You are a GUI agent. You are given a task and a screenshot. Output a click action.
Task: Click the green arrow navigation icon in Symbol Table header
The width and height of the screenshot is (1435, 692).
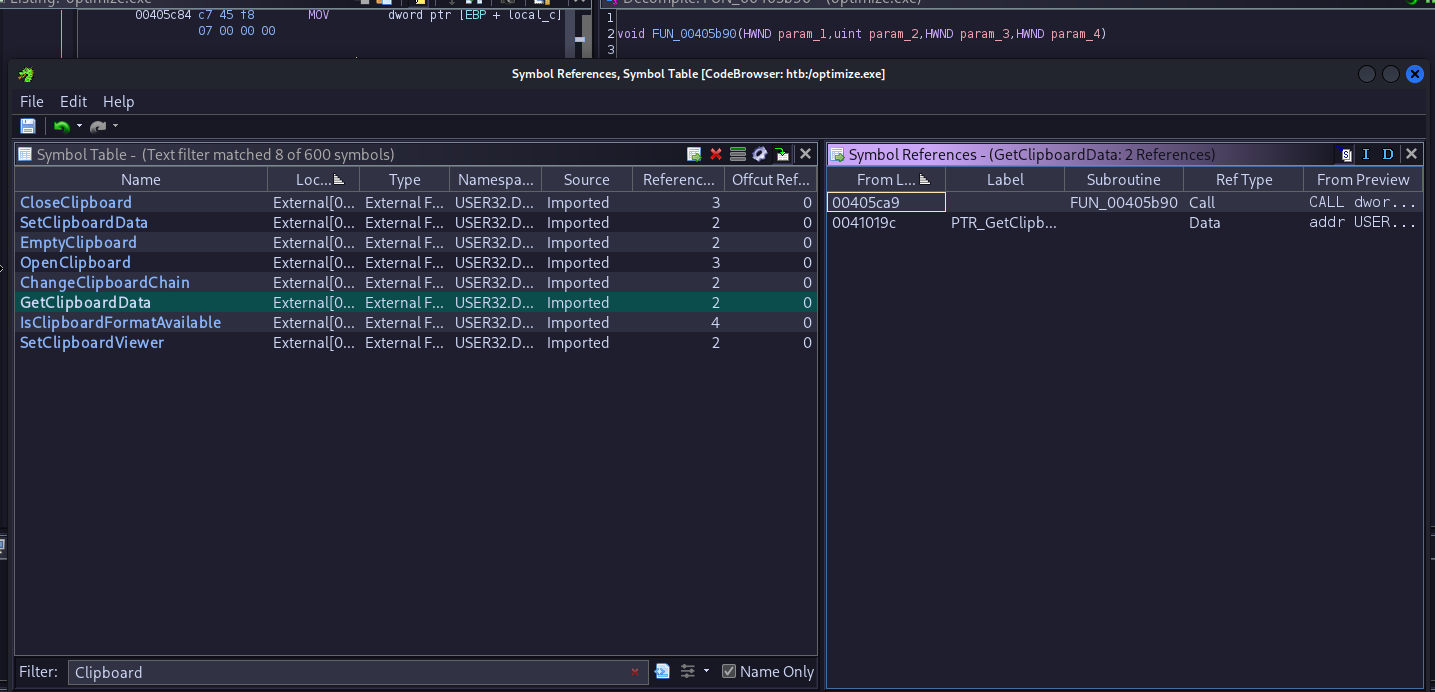coord(782,154)
